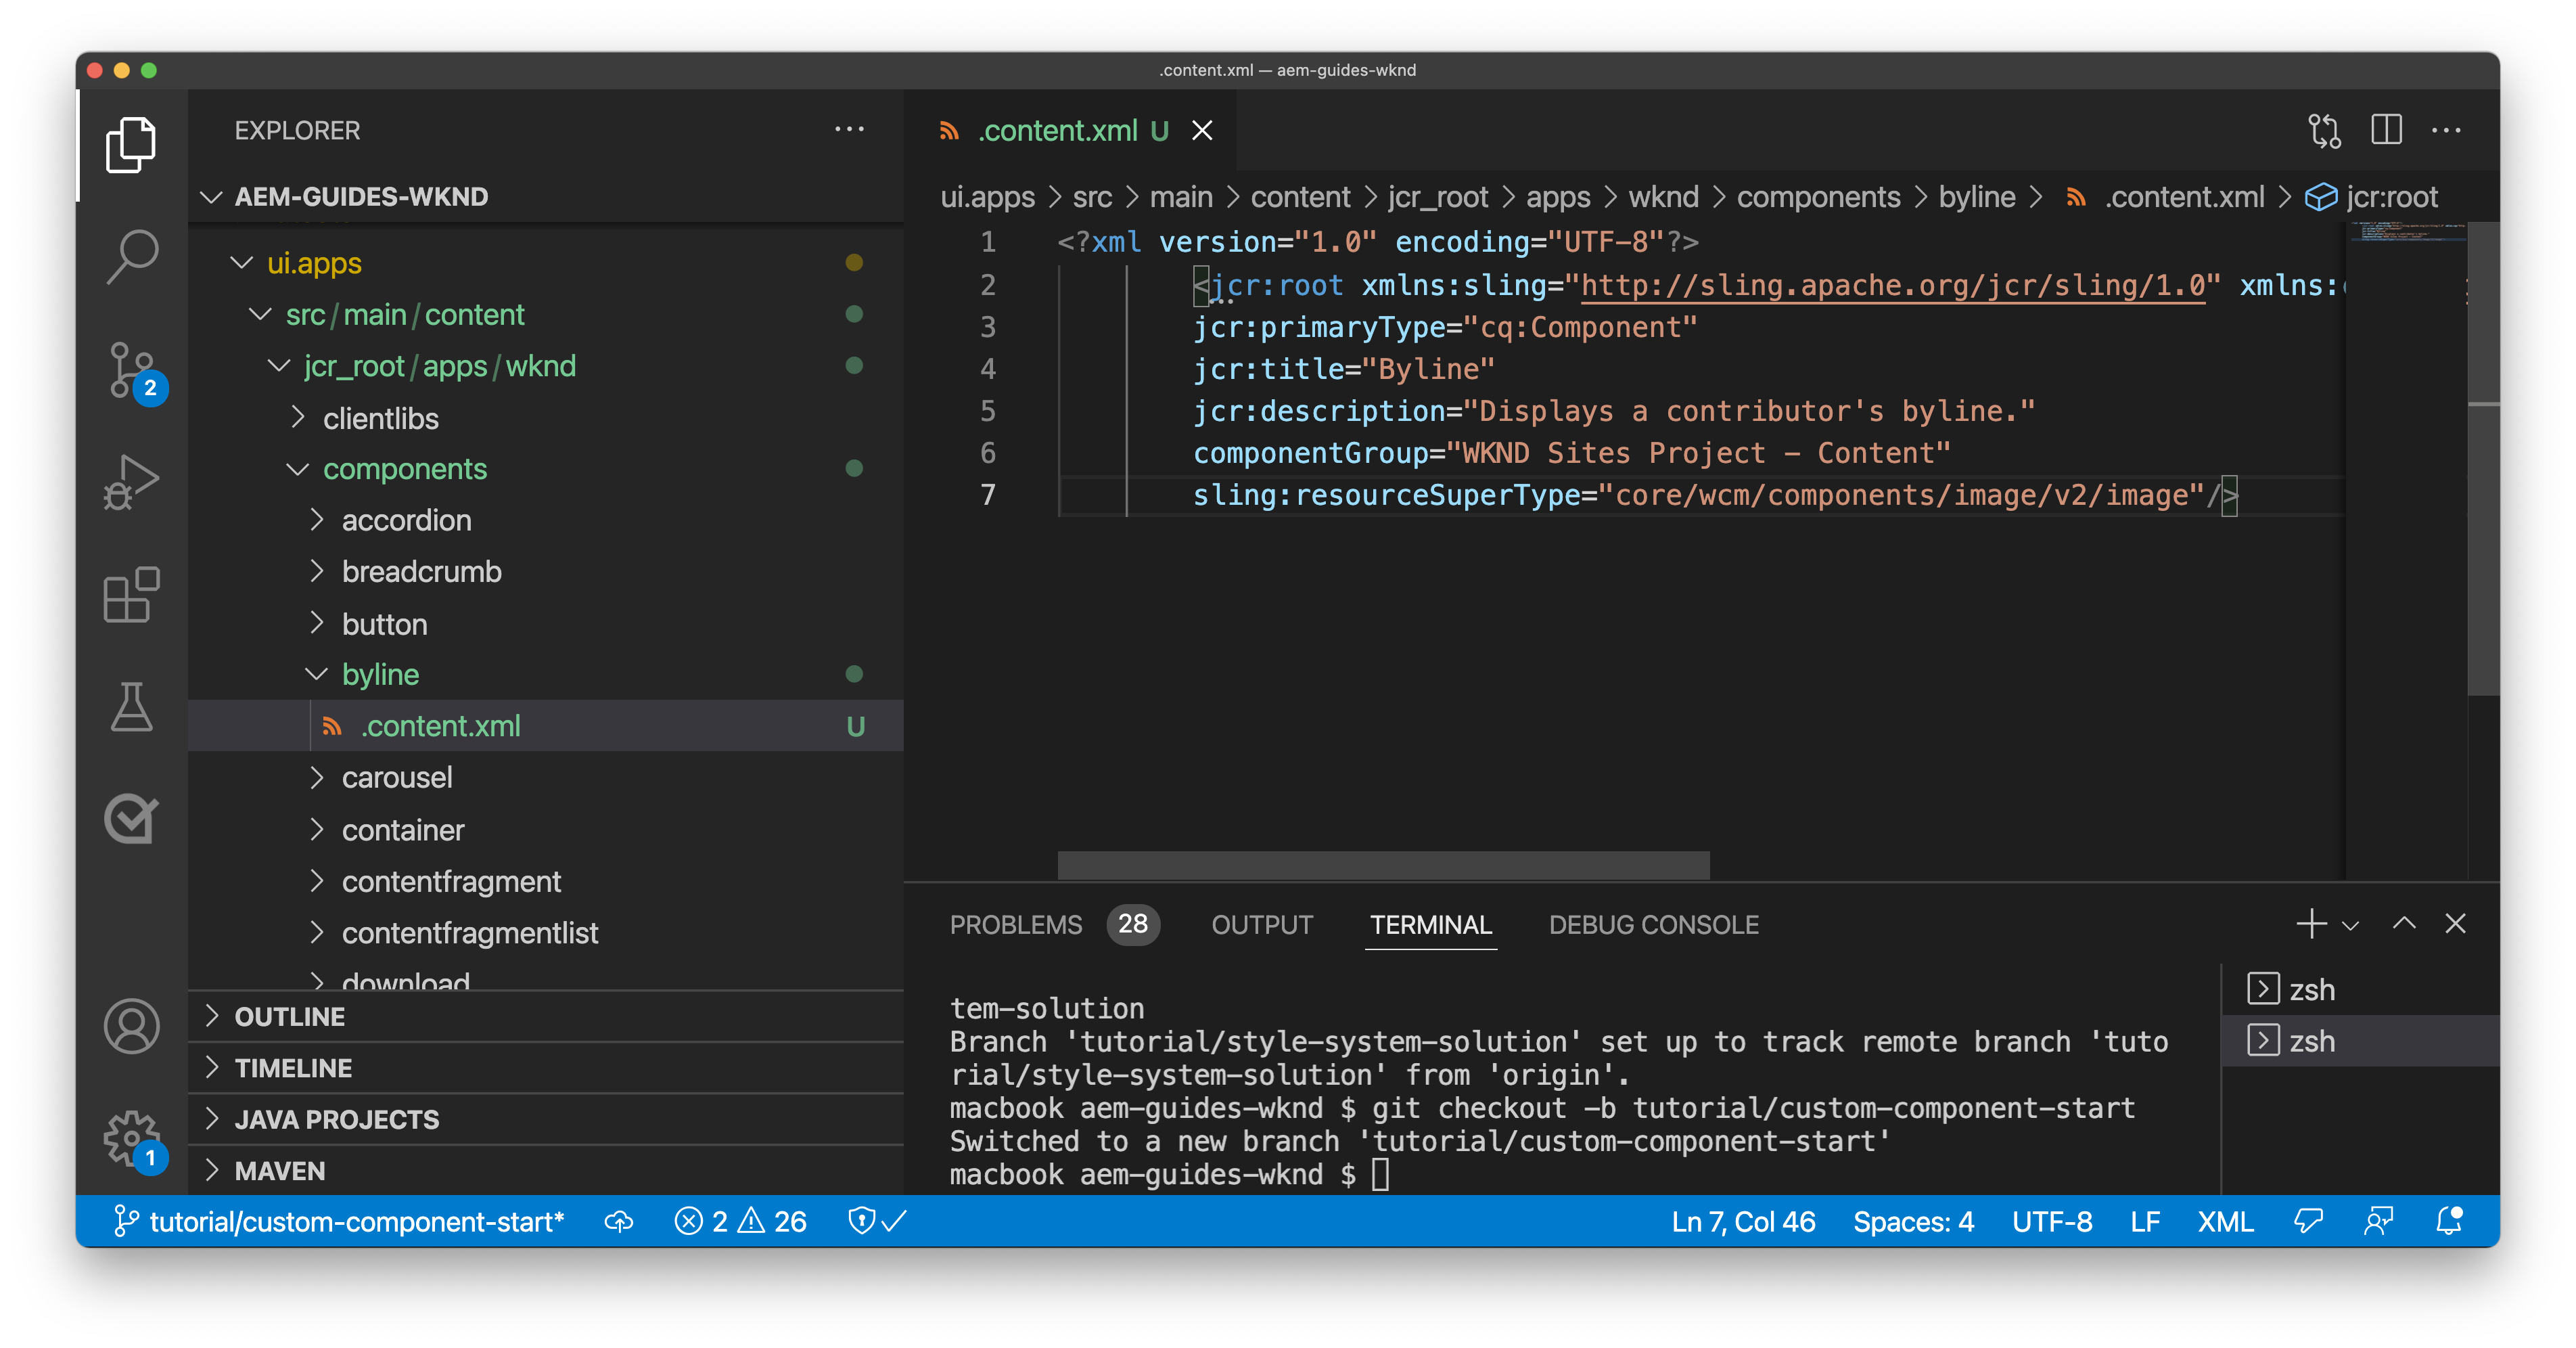The width and height of the screenshot is (2576, 1348).
Task: Open the Search view in activity bar
Action: tap(131, 256)
